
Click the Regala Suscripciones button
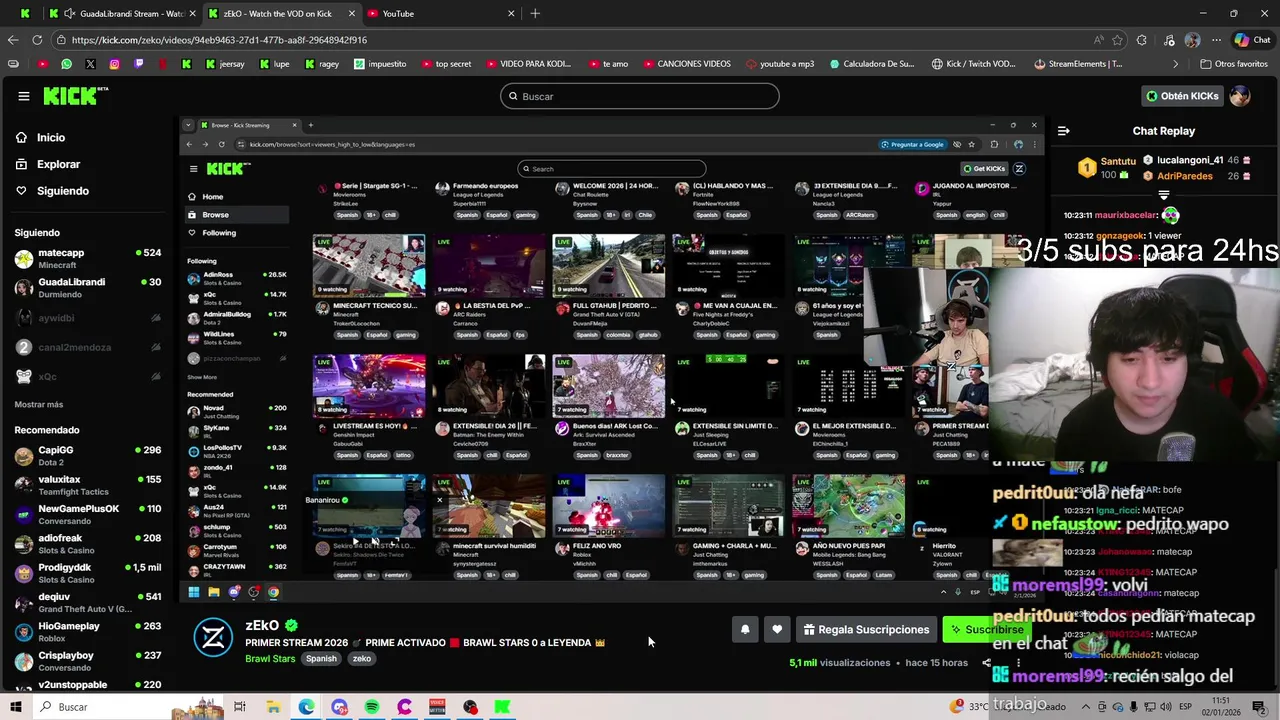pyautogui.click(x=866, y=629)
